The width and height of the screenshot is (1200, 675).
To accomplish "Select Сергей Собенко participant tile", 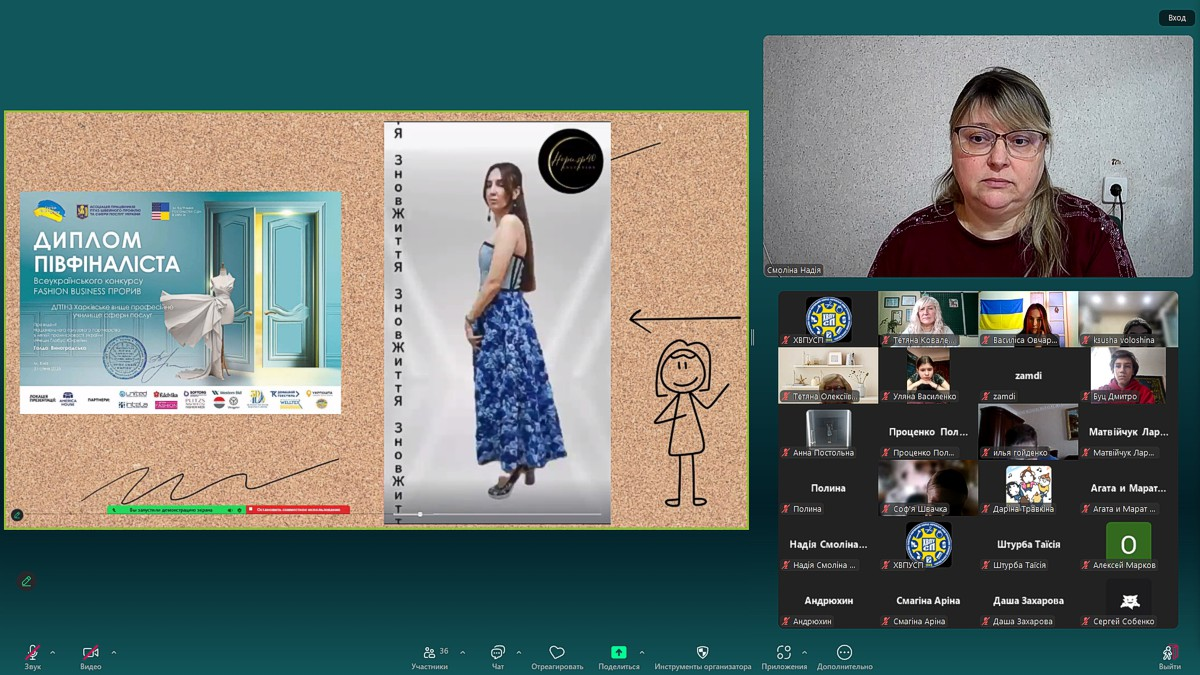I will (1128, 601).
